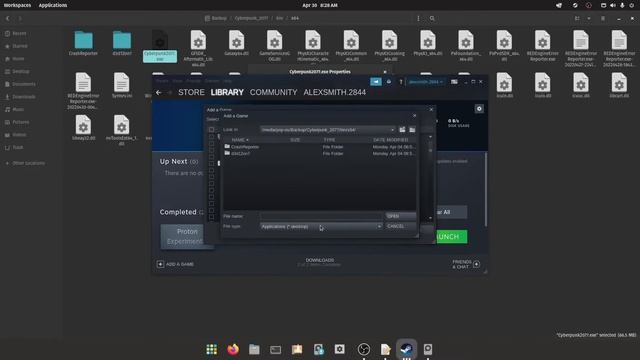Go back using Steam's back arrow
The width and height of the screenshot is (640, 360).
click(158, 93)
